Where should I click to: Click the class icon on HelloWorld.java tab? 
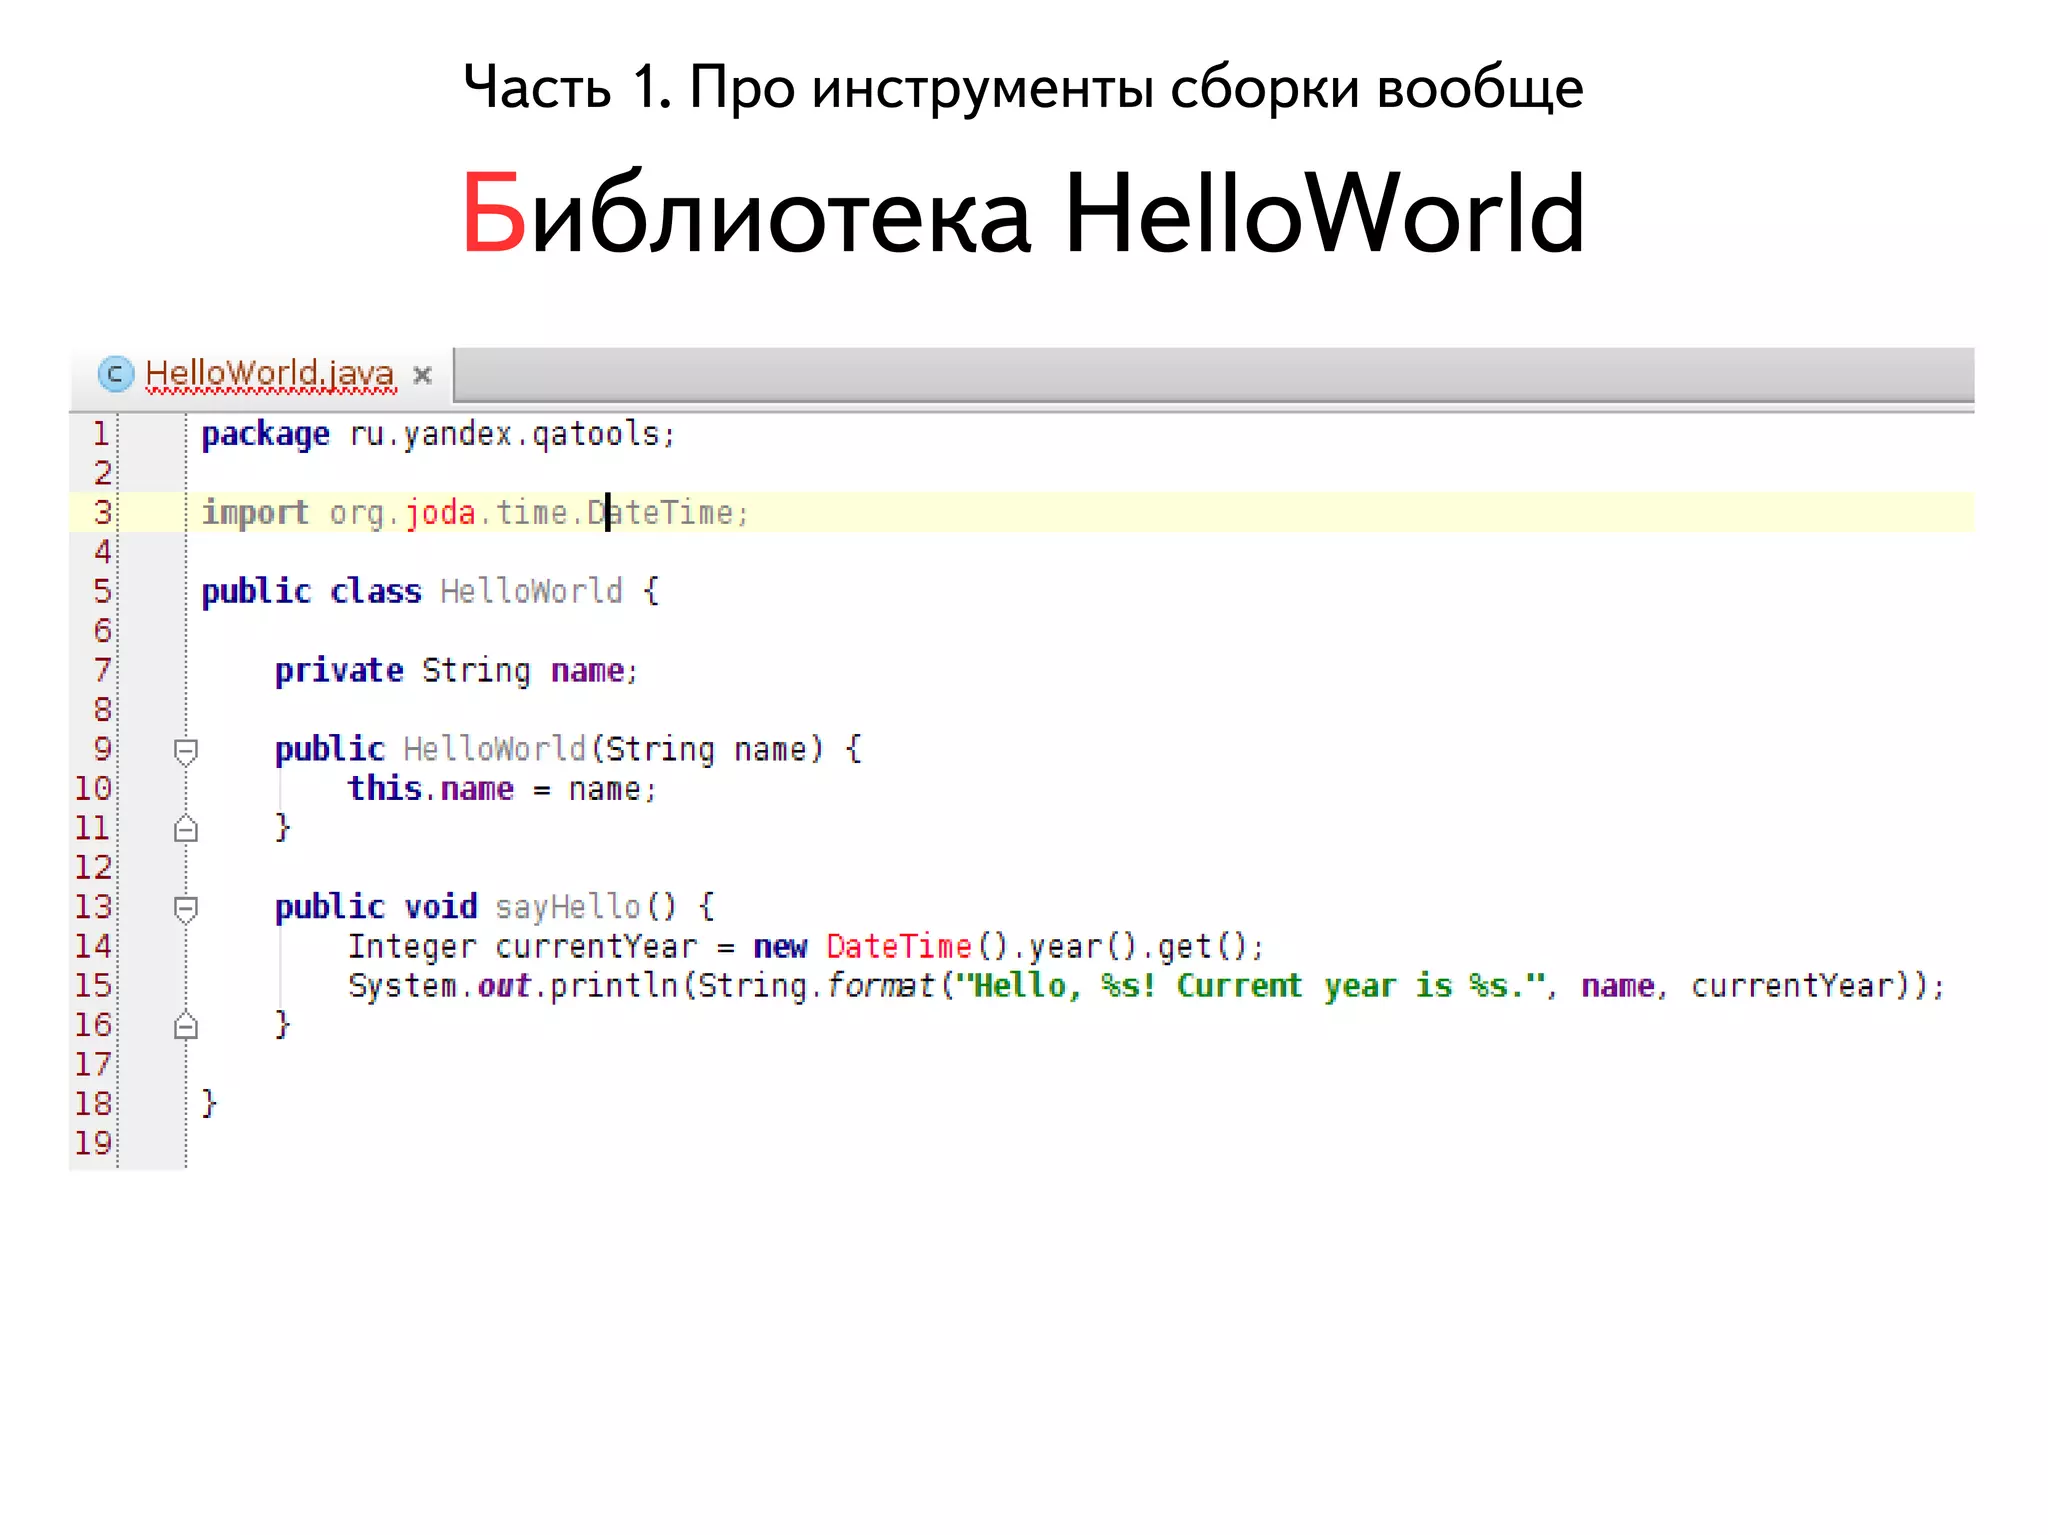pos(115,375)
